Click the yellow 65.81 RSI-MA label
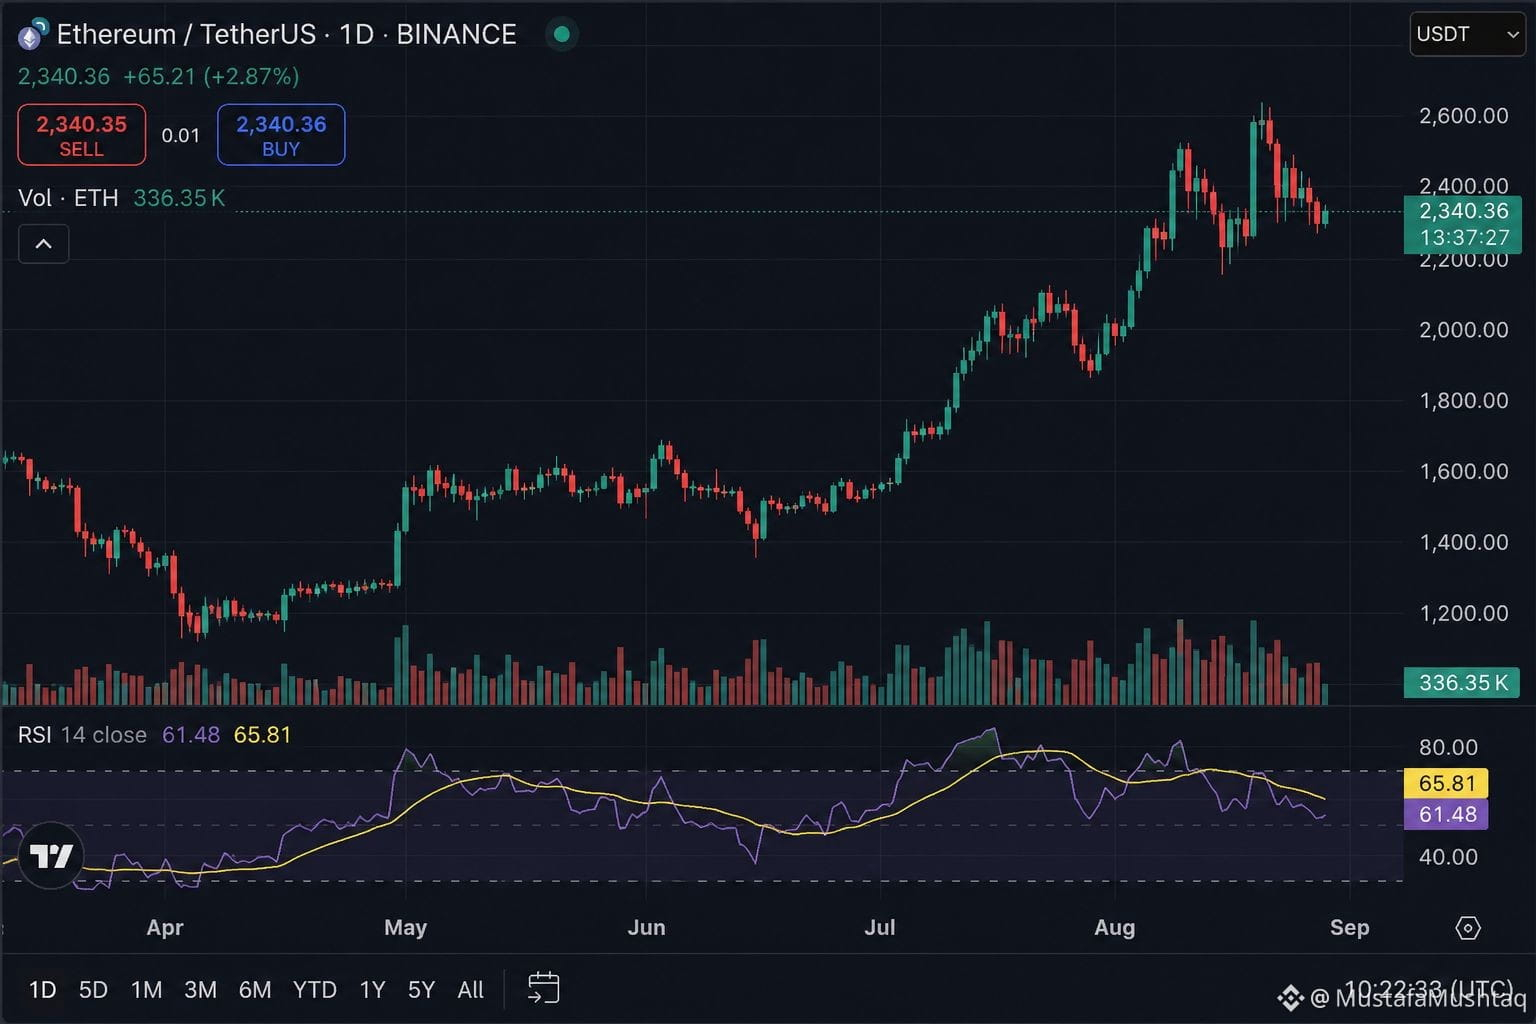 pos(1446,783)
